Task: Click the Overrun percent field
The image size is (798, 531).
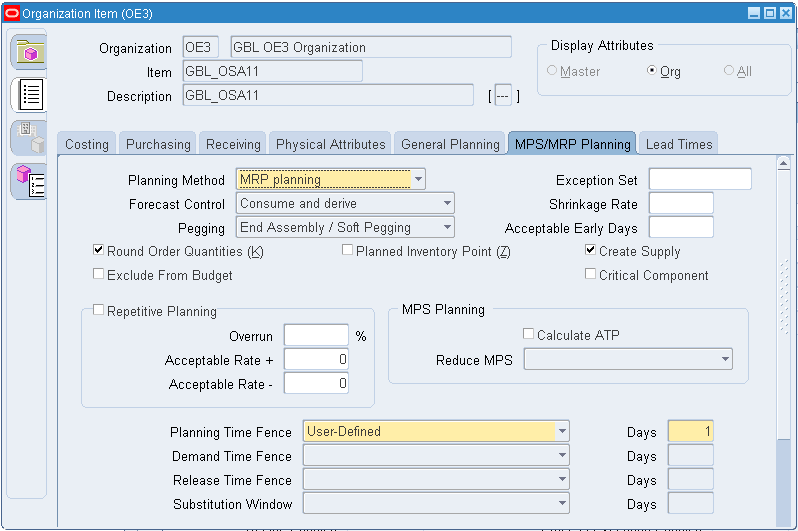Action: (x=317, y=335)
